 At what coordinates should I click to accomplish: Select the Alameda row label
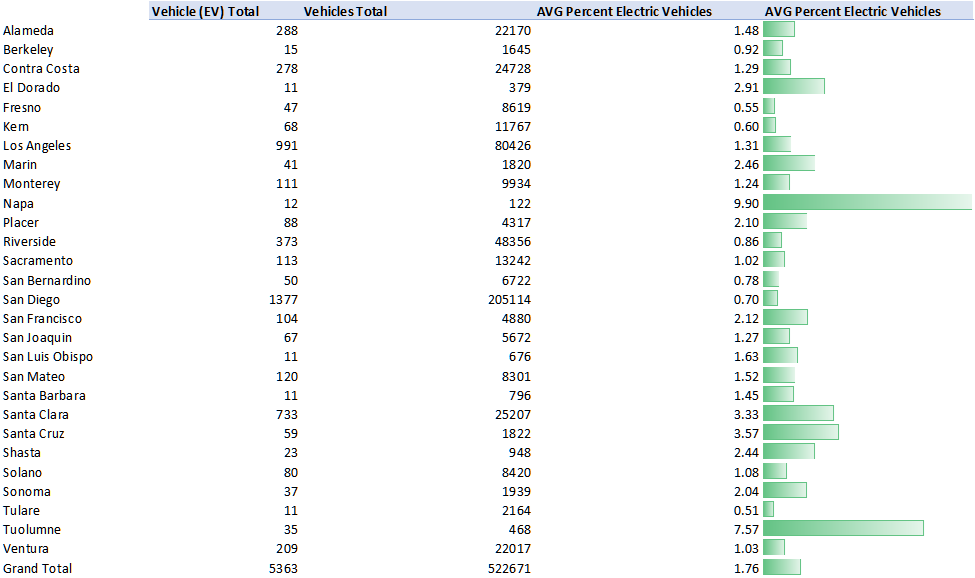pyautogui.click(x=29, y=30)
